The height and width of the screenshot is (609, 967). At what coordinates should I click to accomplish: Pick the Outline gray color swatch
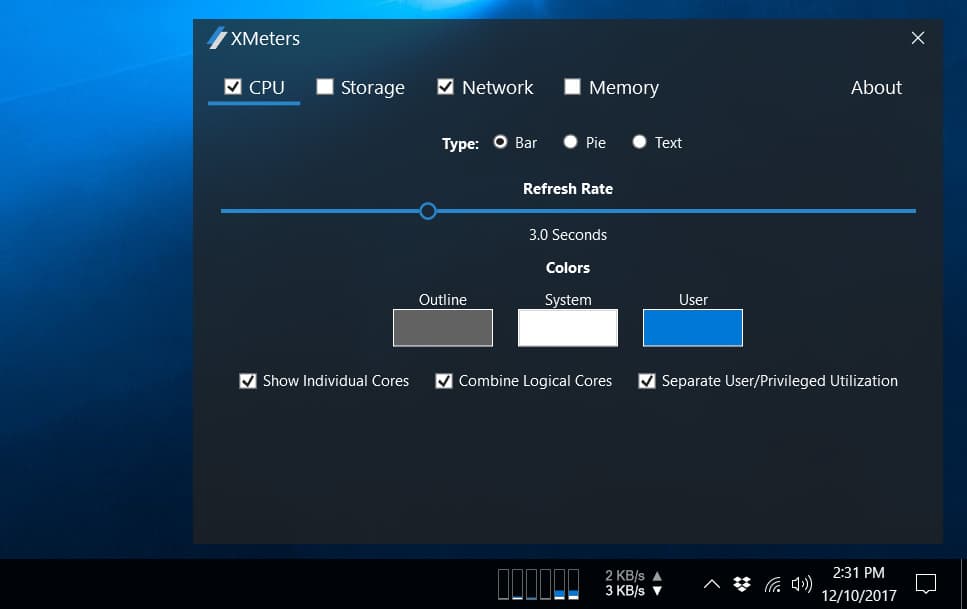(443, 328)
